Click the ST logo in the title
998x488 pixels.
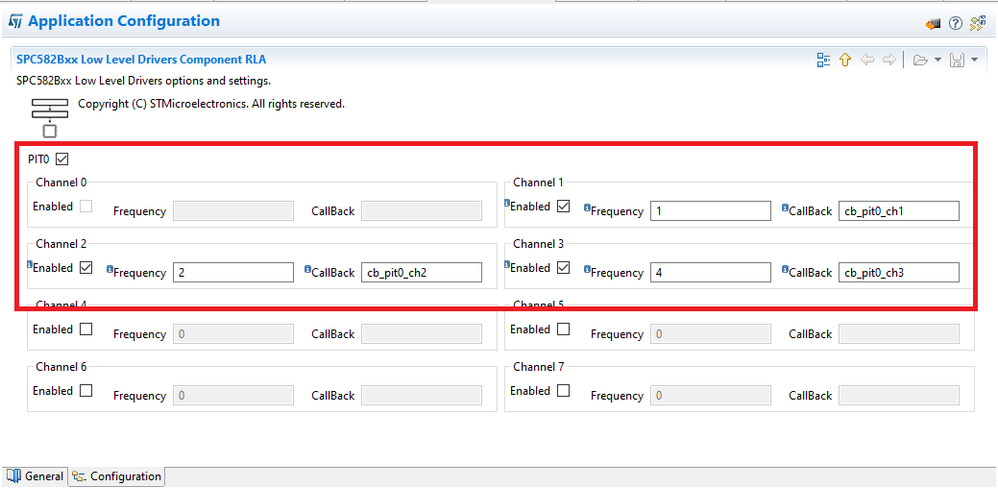click(x=15, y=22)
